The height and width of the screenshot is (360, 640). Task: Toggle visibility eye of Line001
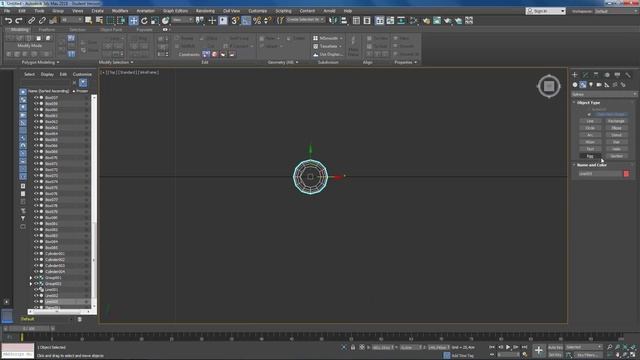36,289
